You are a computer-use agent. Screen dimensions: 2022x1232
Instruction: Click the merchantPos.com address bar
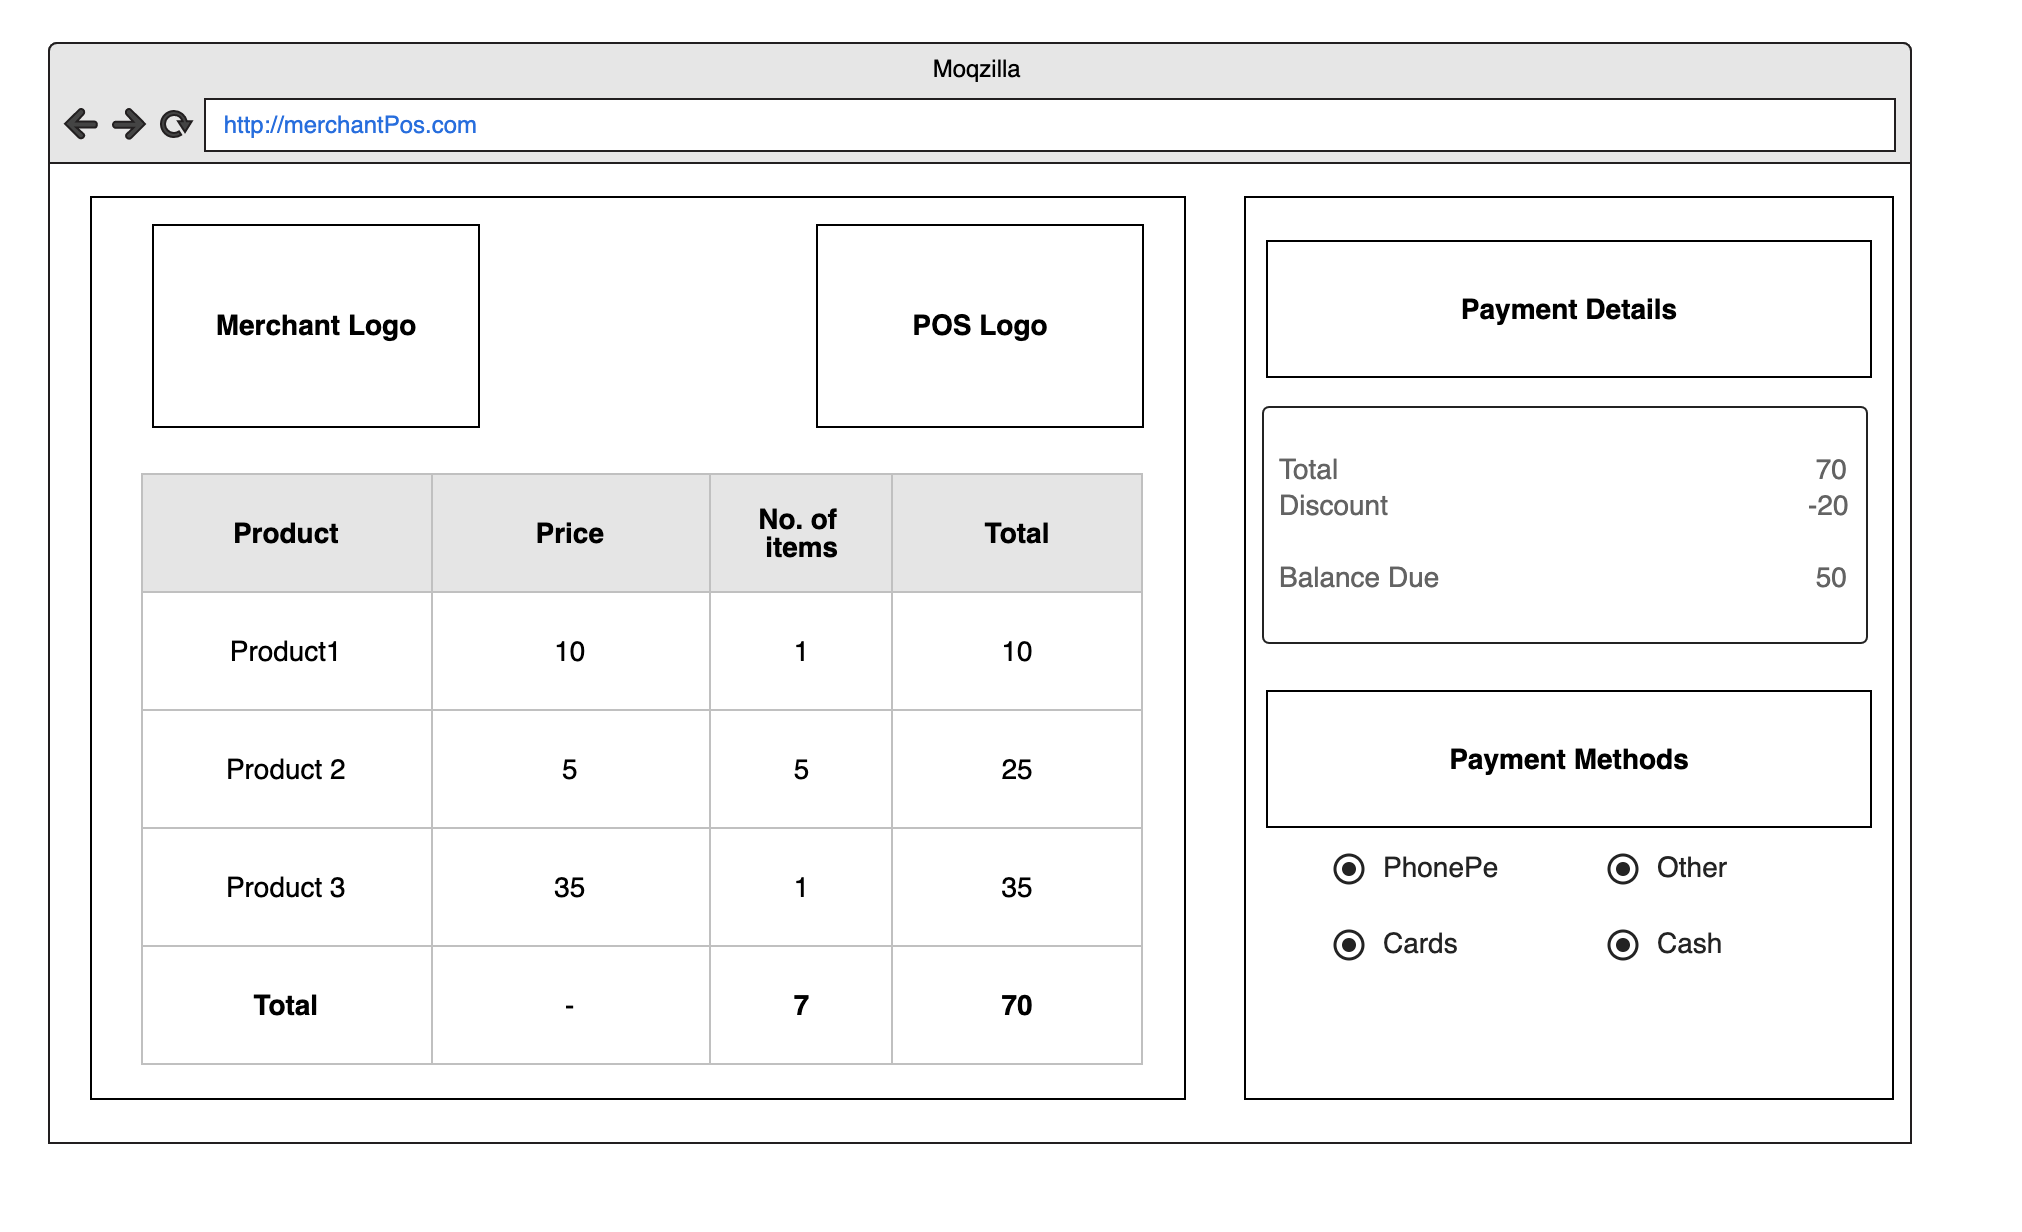pyautogui.click(x=1048, y=125)
